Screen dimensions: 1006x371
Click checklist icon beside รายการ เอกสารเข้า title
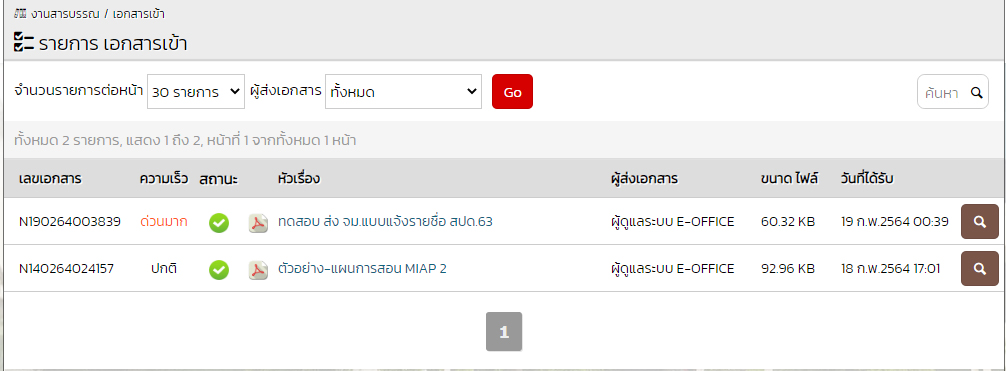24,43
